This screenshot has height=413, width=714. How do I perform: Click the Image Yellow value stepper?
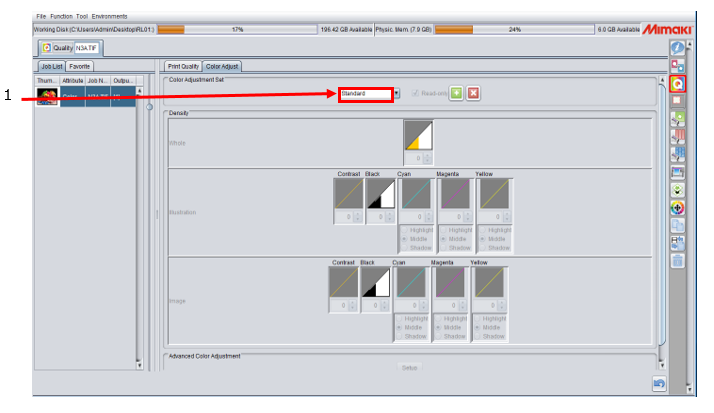click(x=502, y=306)
